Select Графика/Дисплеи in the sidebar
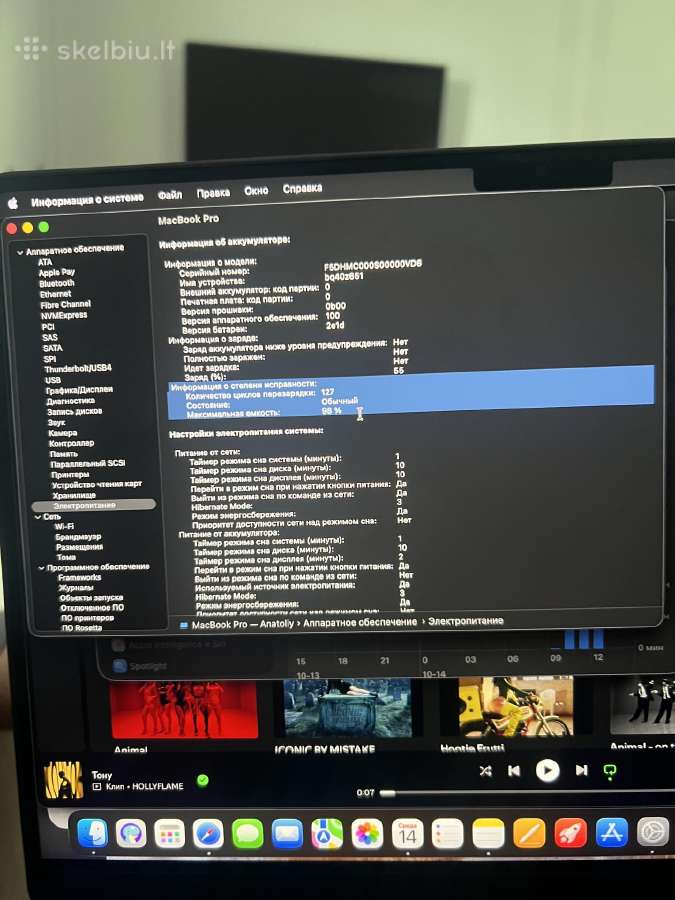 79,390
